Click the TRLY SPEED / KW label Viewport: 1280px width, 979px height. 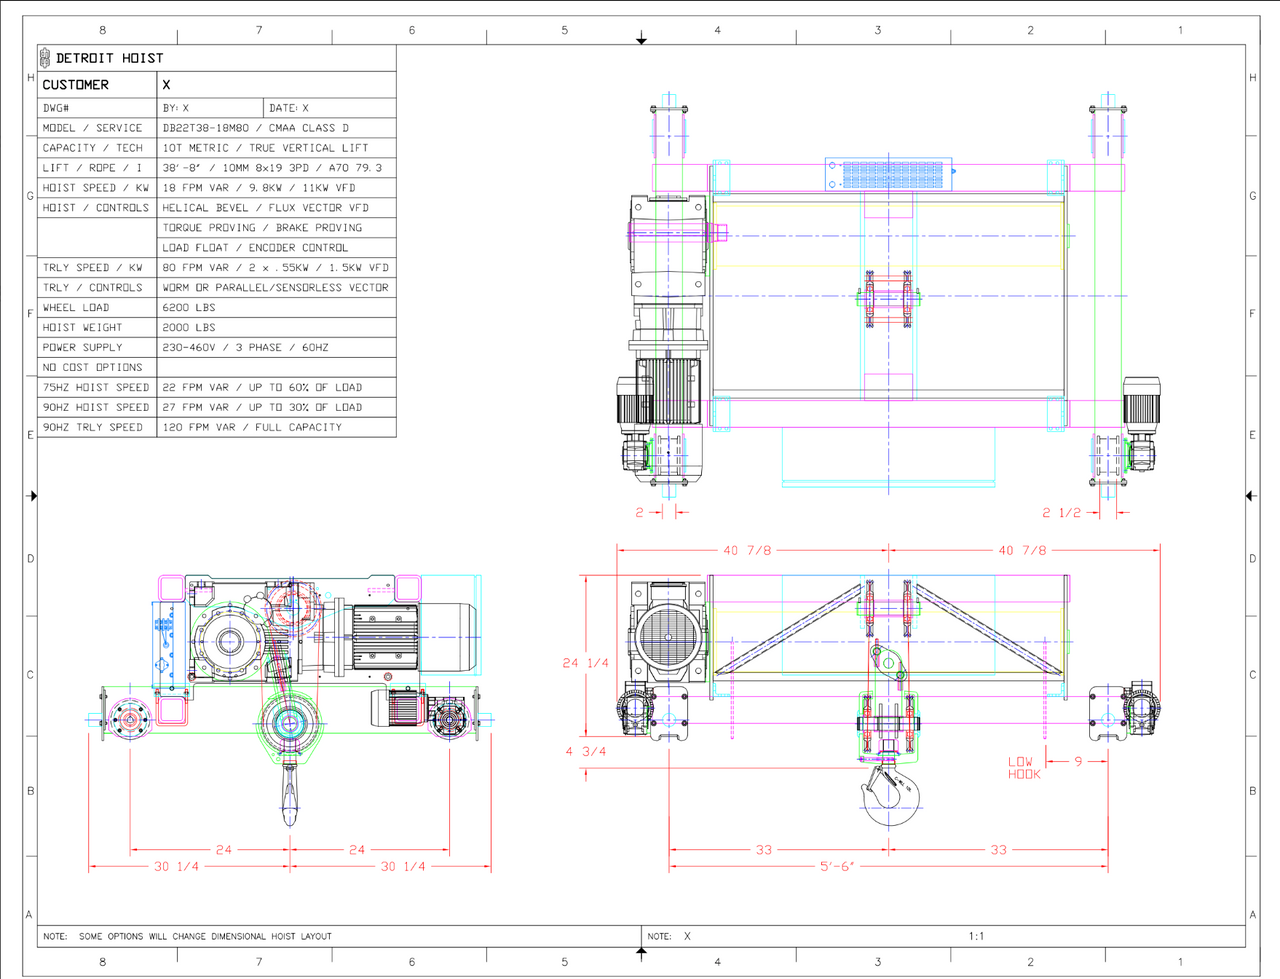92,268
